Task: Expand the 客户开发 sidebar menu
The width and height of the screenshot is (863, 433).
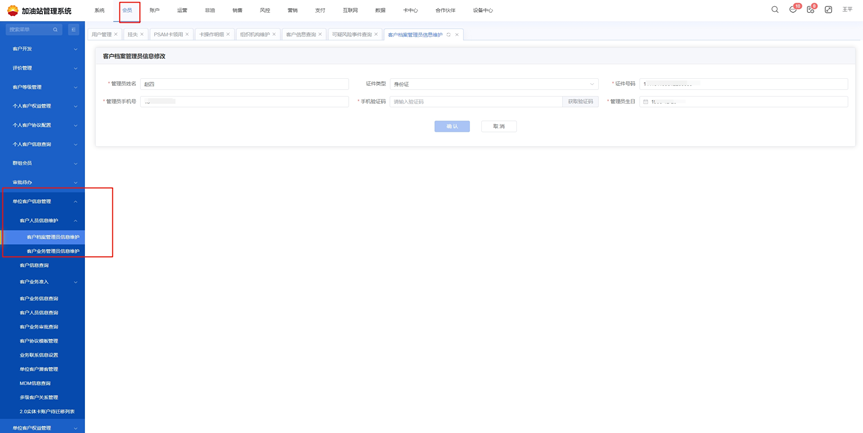Action: click(43, 49)
